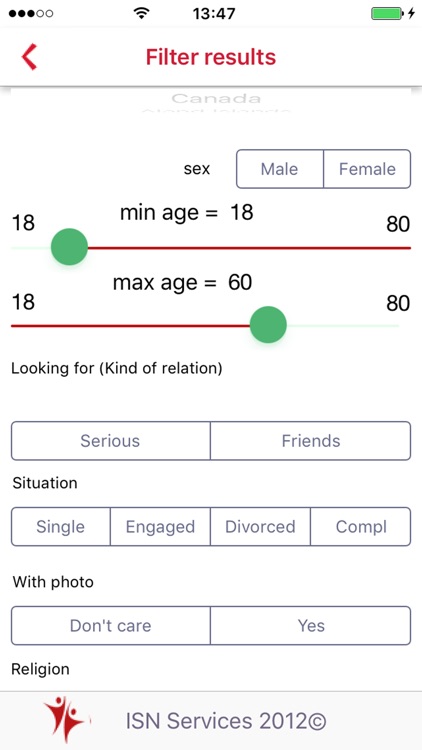This screenshot has height=750, width=422.
Task: Choose Yes for With photo
Action: click(x=311, y=626)
